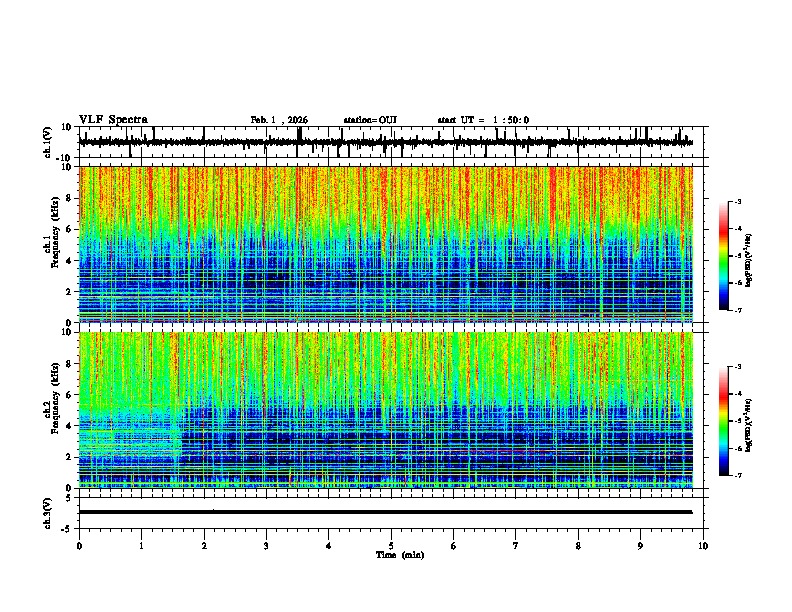Click the ch.2 spectrogram panel
792x612 pixels.
[x=386, y=410]
